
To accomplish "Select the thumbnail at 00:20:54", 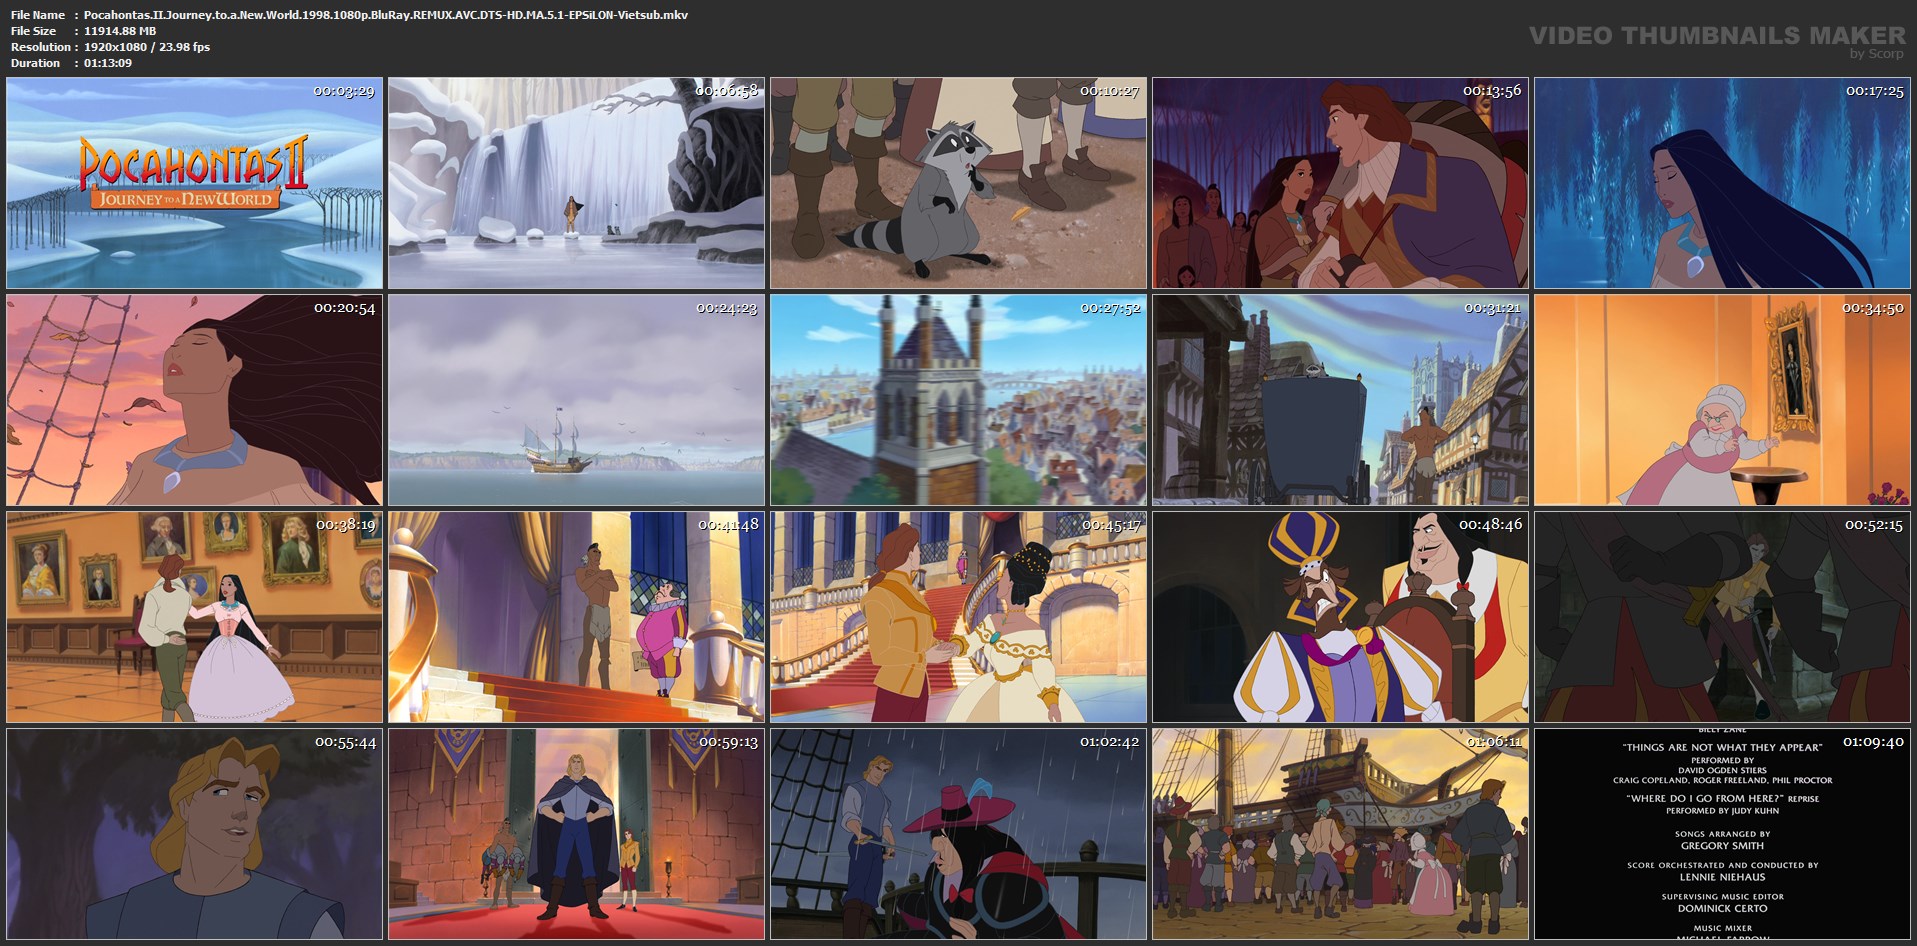I will click(195, 400).
